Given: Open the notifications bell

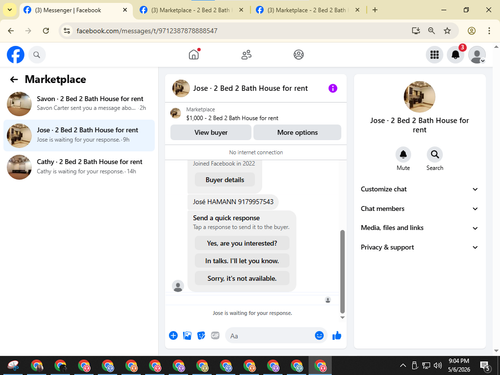Looking at the screenshot, I should tap(456, 55).
